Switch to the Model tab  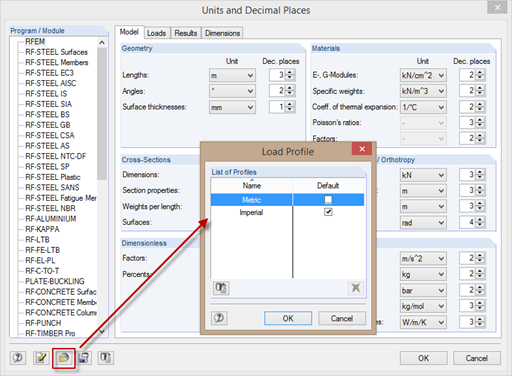[129, 32]
